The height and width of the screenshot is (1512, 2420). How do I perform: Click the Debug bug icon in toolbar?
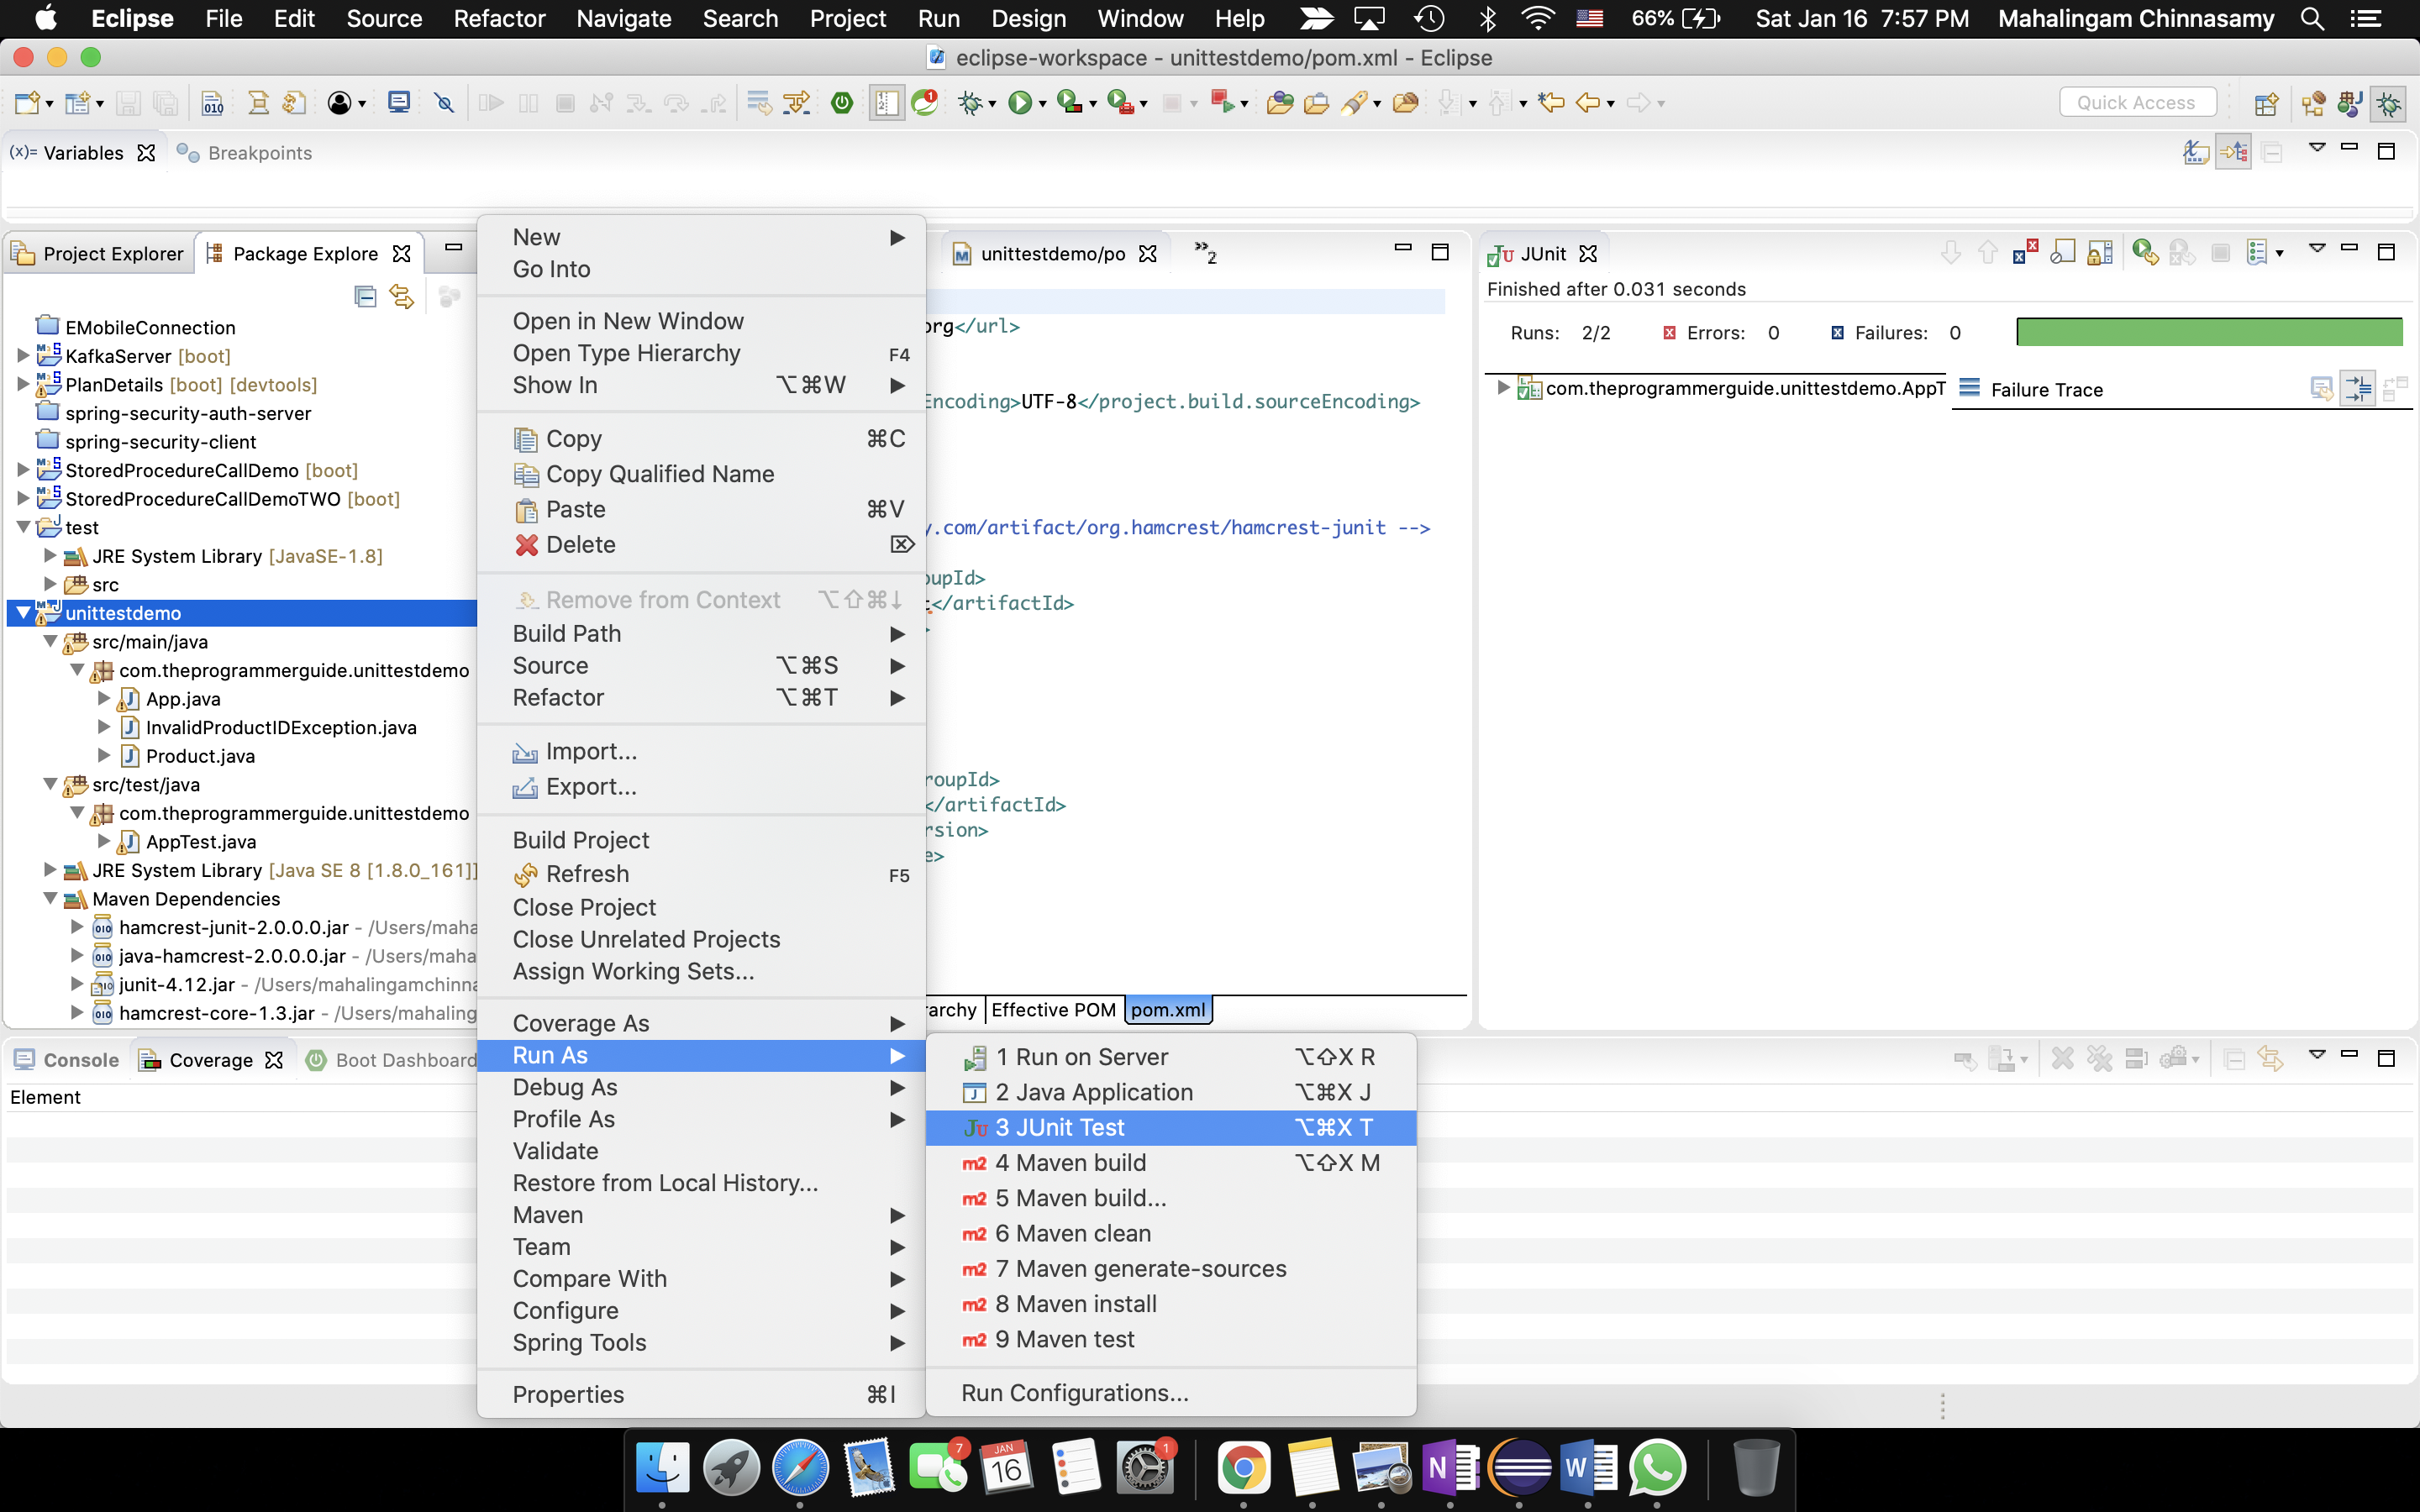(969, 103)
